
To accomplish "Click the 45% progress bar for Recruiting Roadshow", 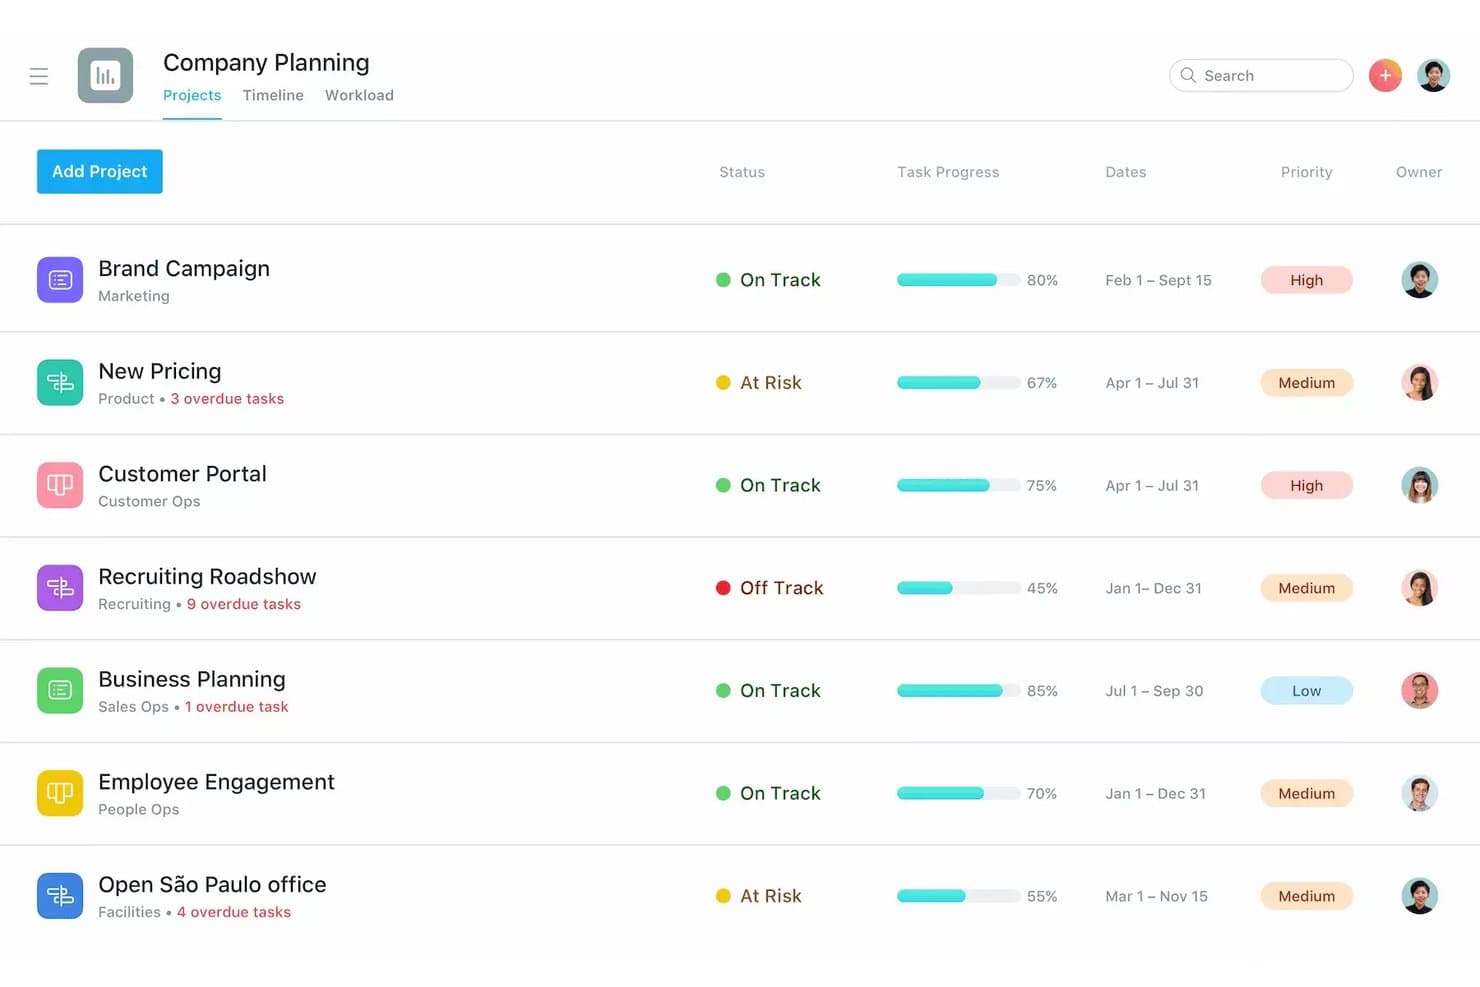I will 958,588.
